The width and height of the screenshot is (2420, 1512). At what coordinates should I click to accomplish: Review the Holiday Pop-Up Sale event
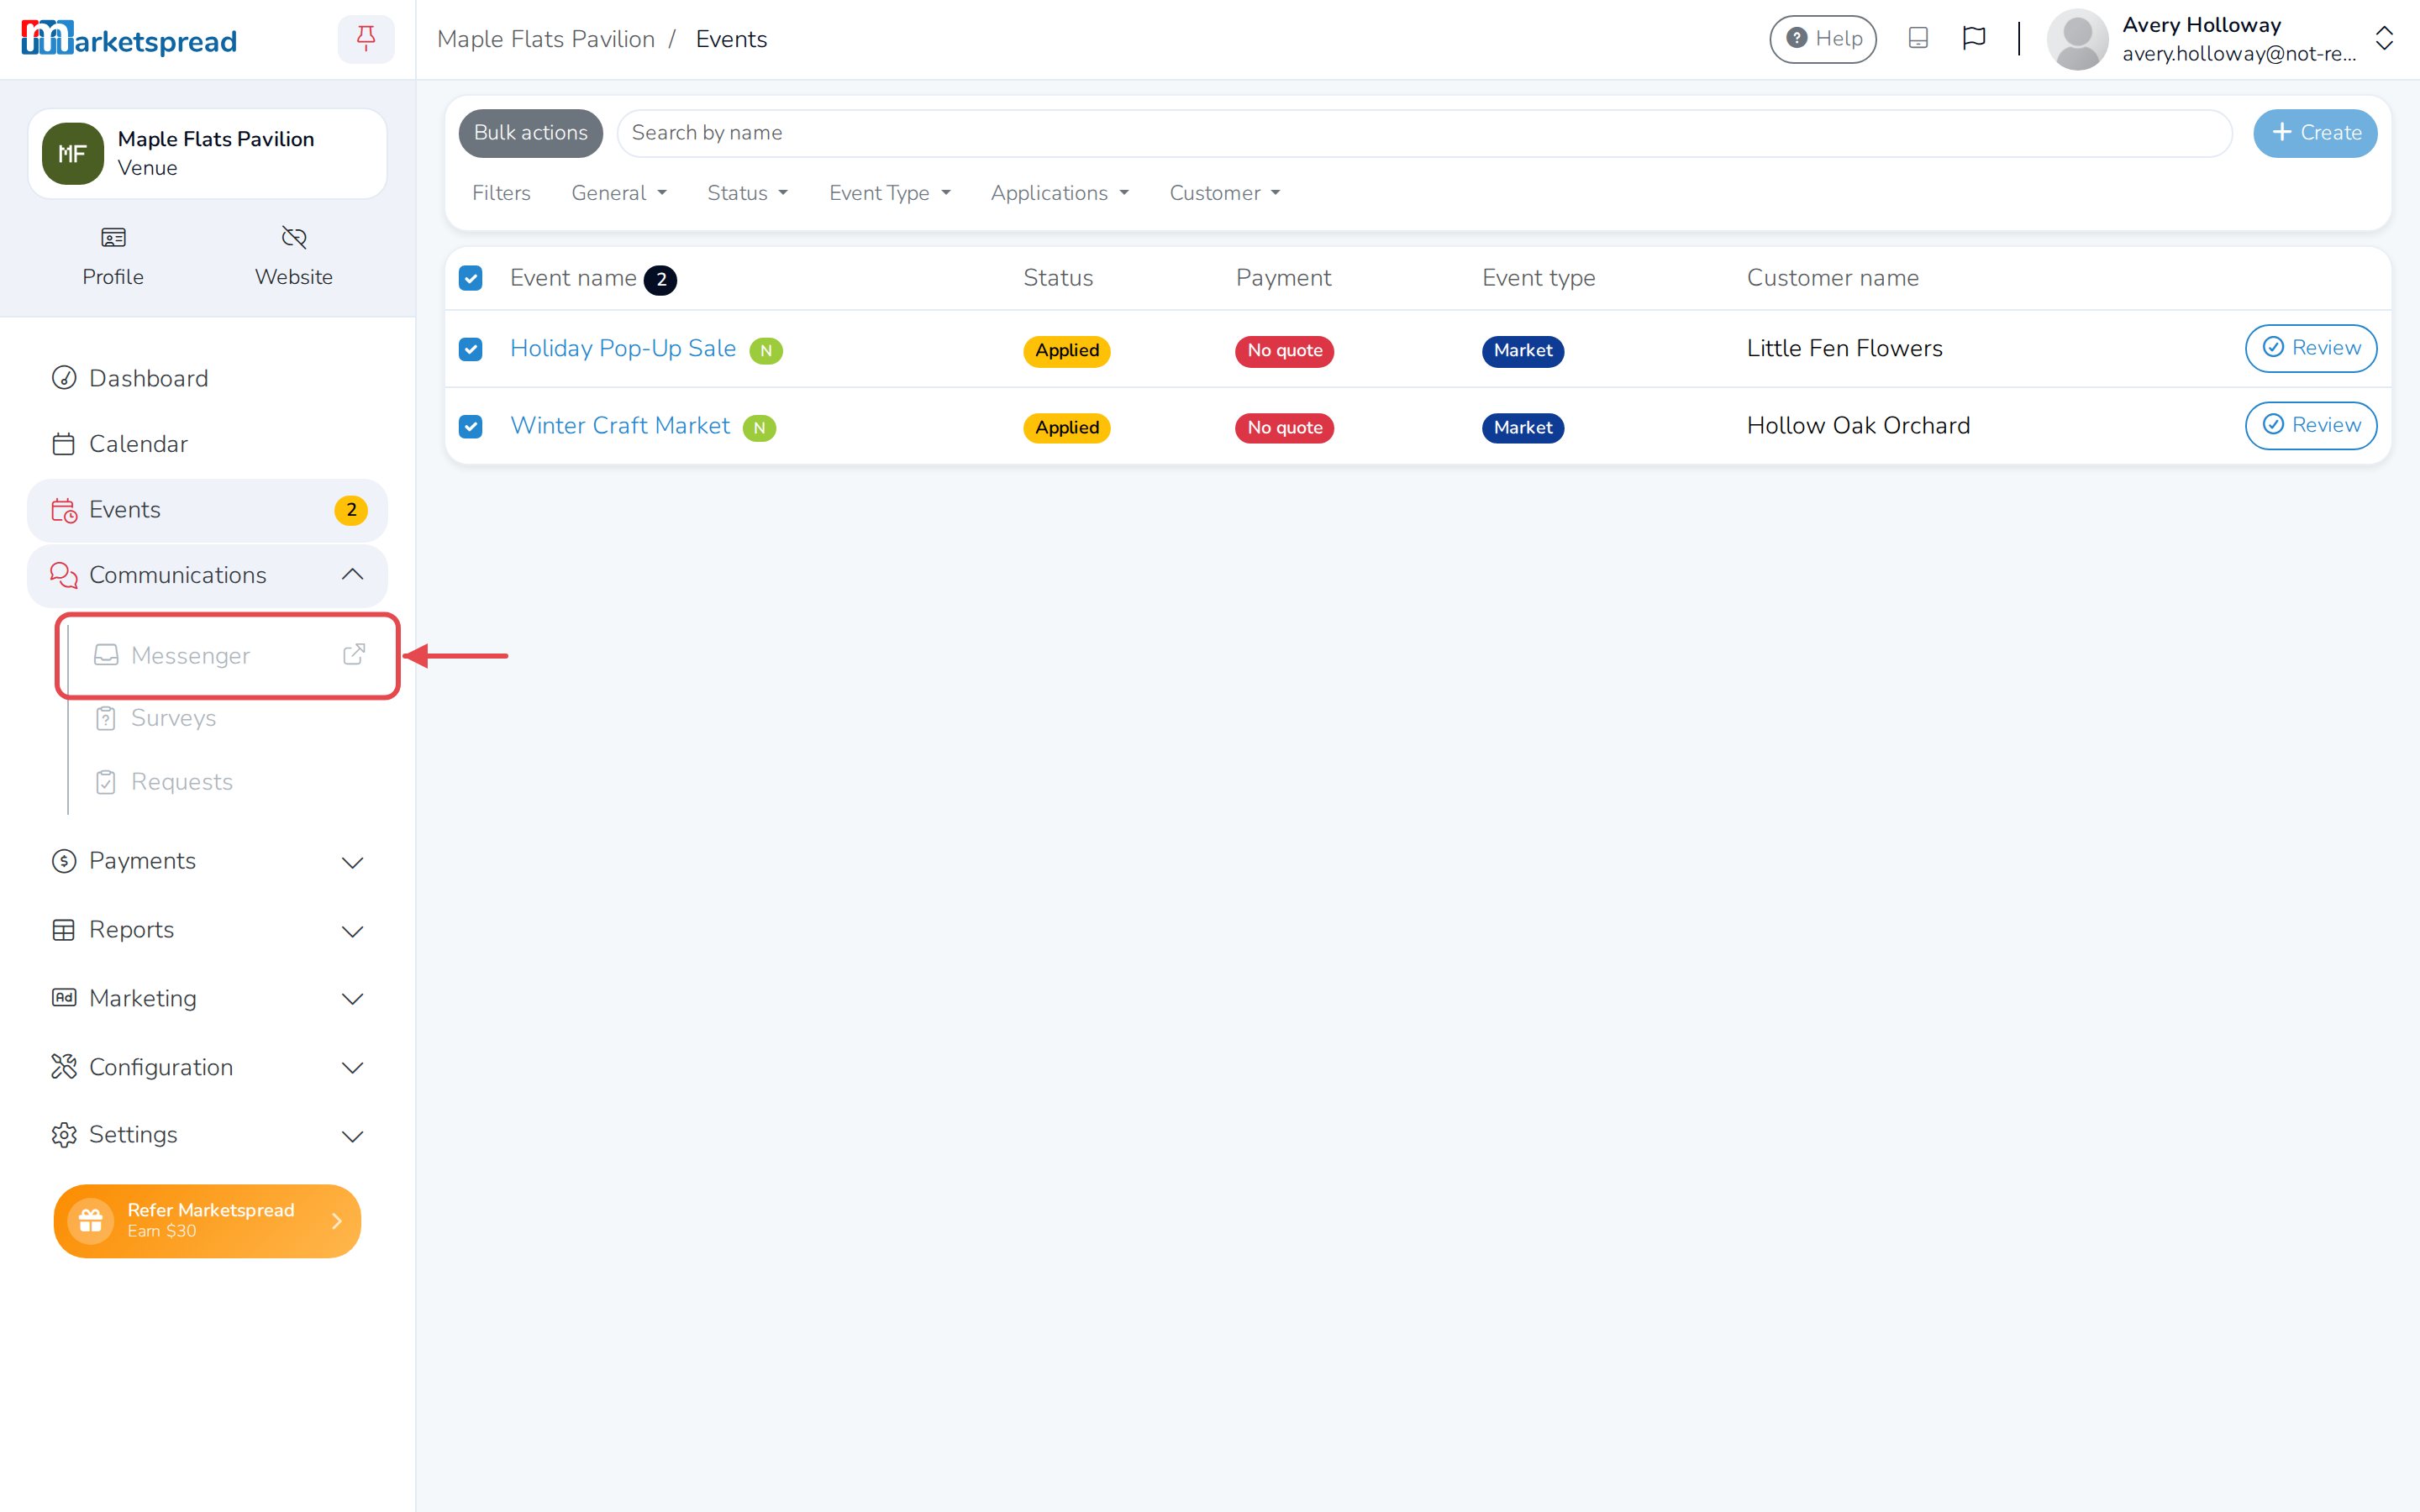tap(2310, 348)
